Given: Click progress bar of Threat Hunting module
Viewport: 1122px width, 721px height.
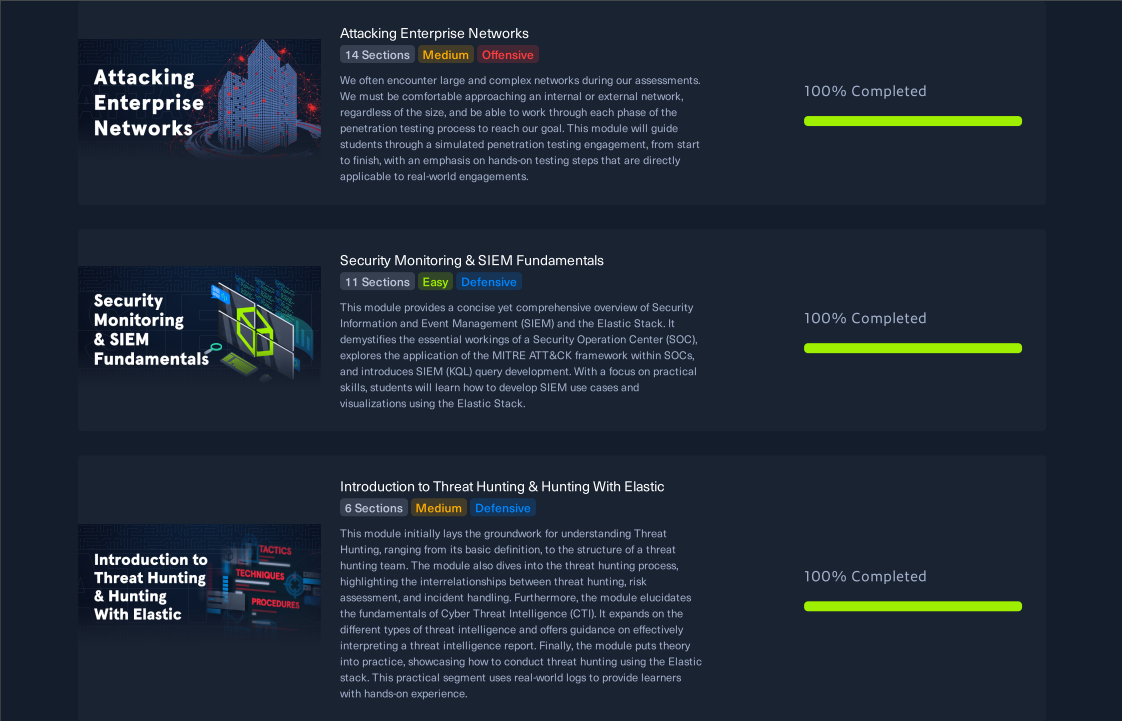Looking at the screenshot, I should point(912,607).
